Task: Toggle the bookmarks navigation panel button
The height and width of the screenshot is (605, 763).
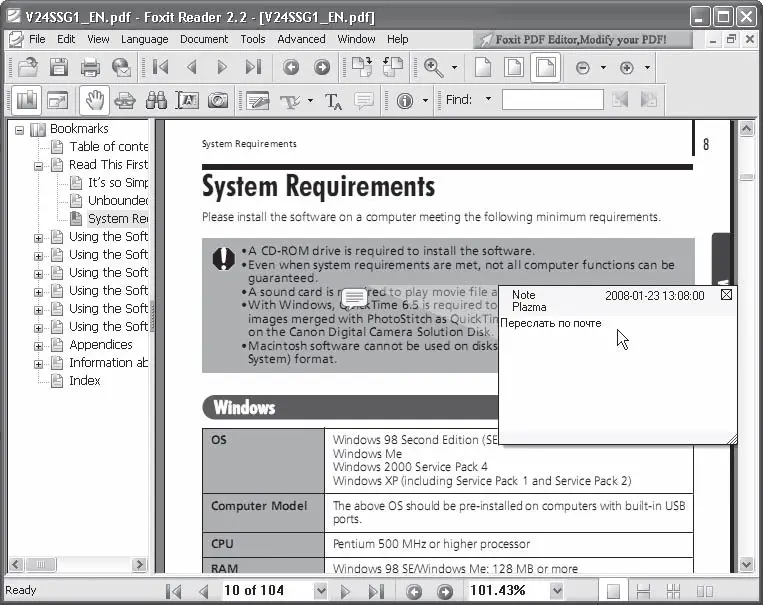Action: click(26, 101)
